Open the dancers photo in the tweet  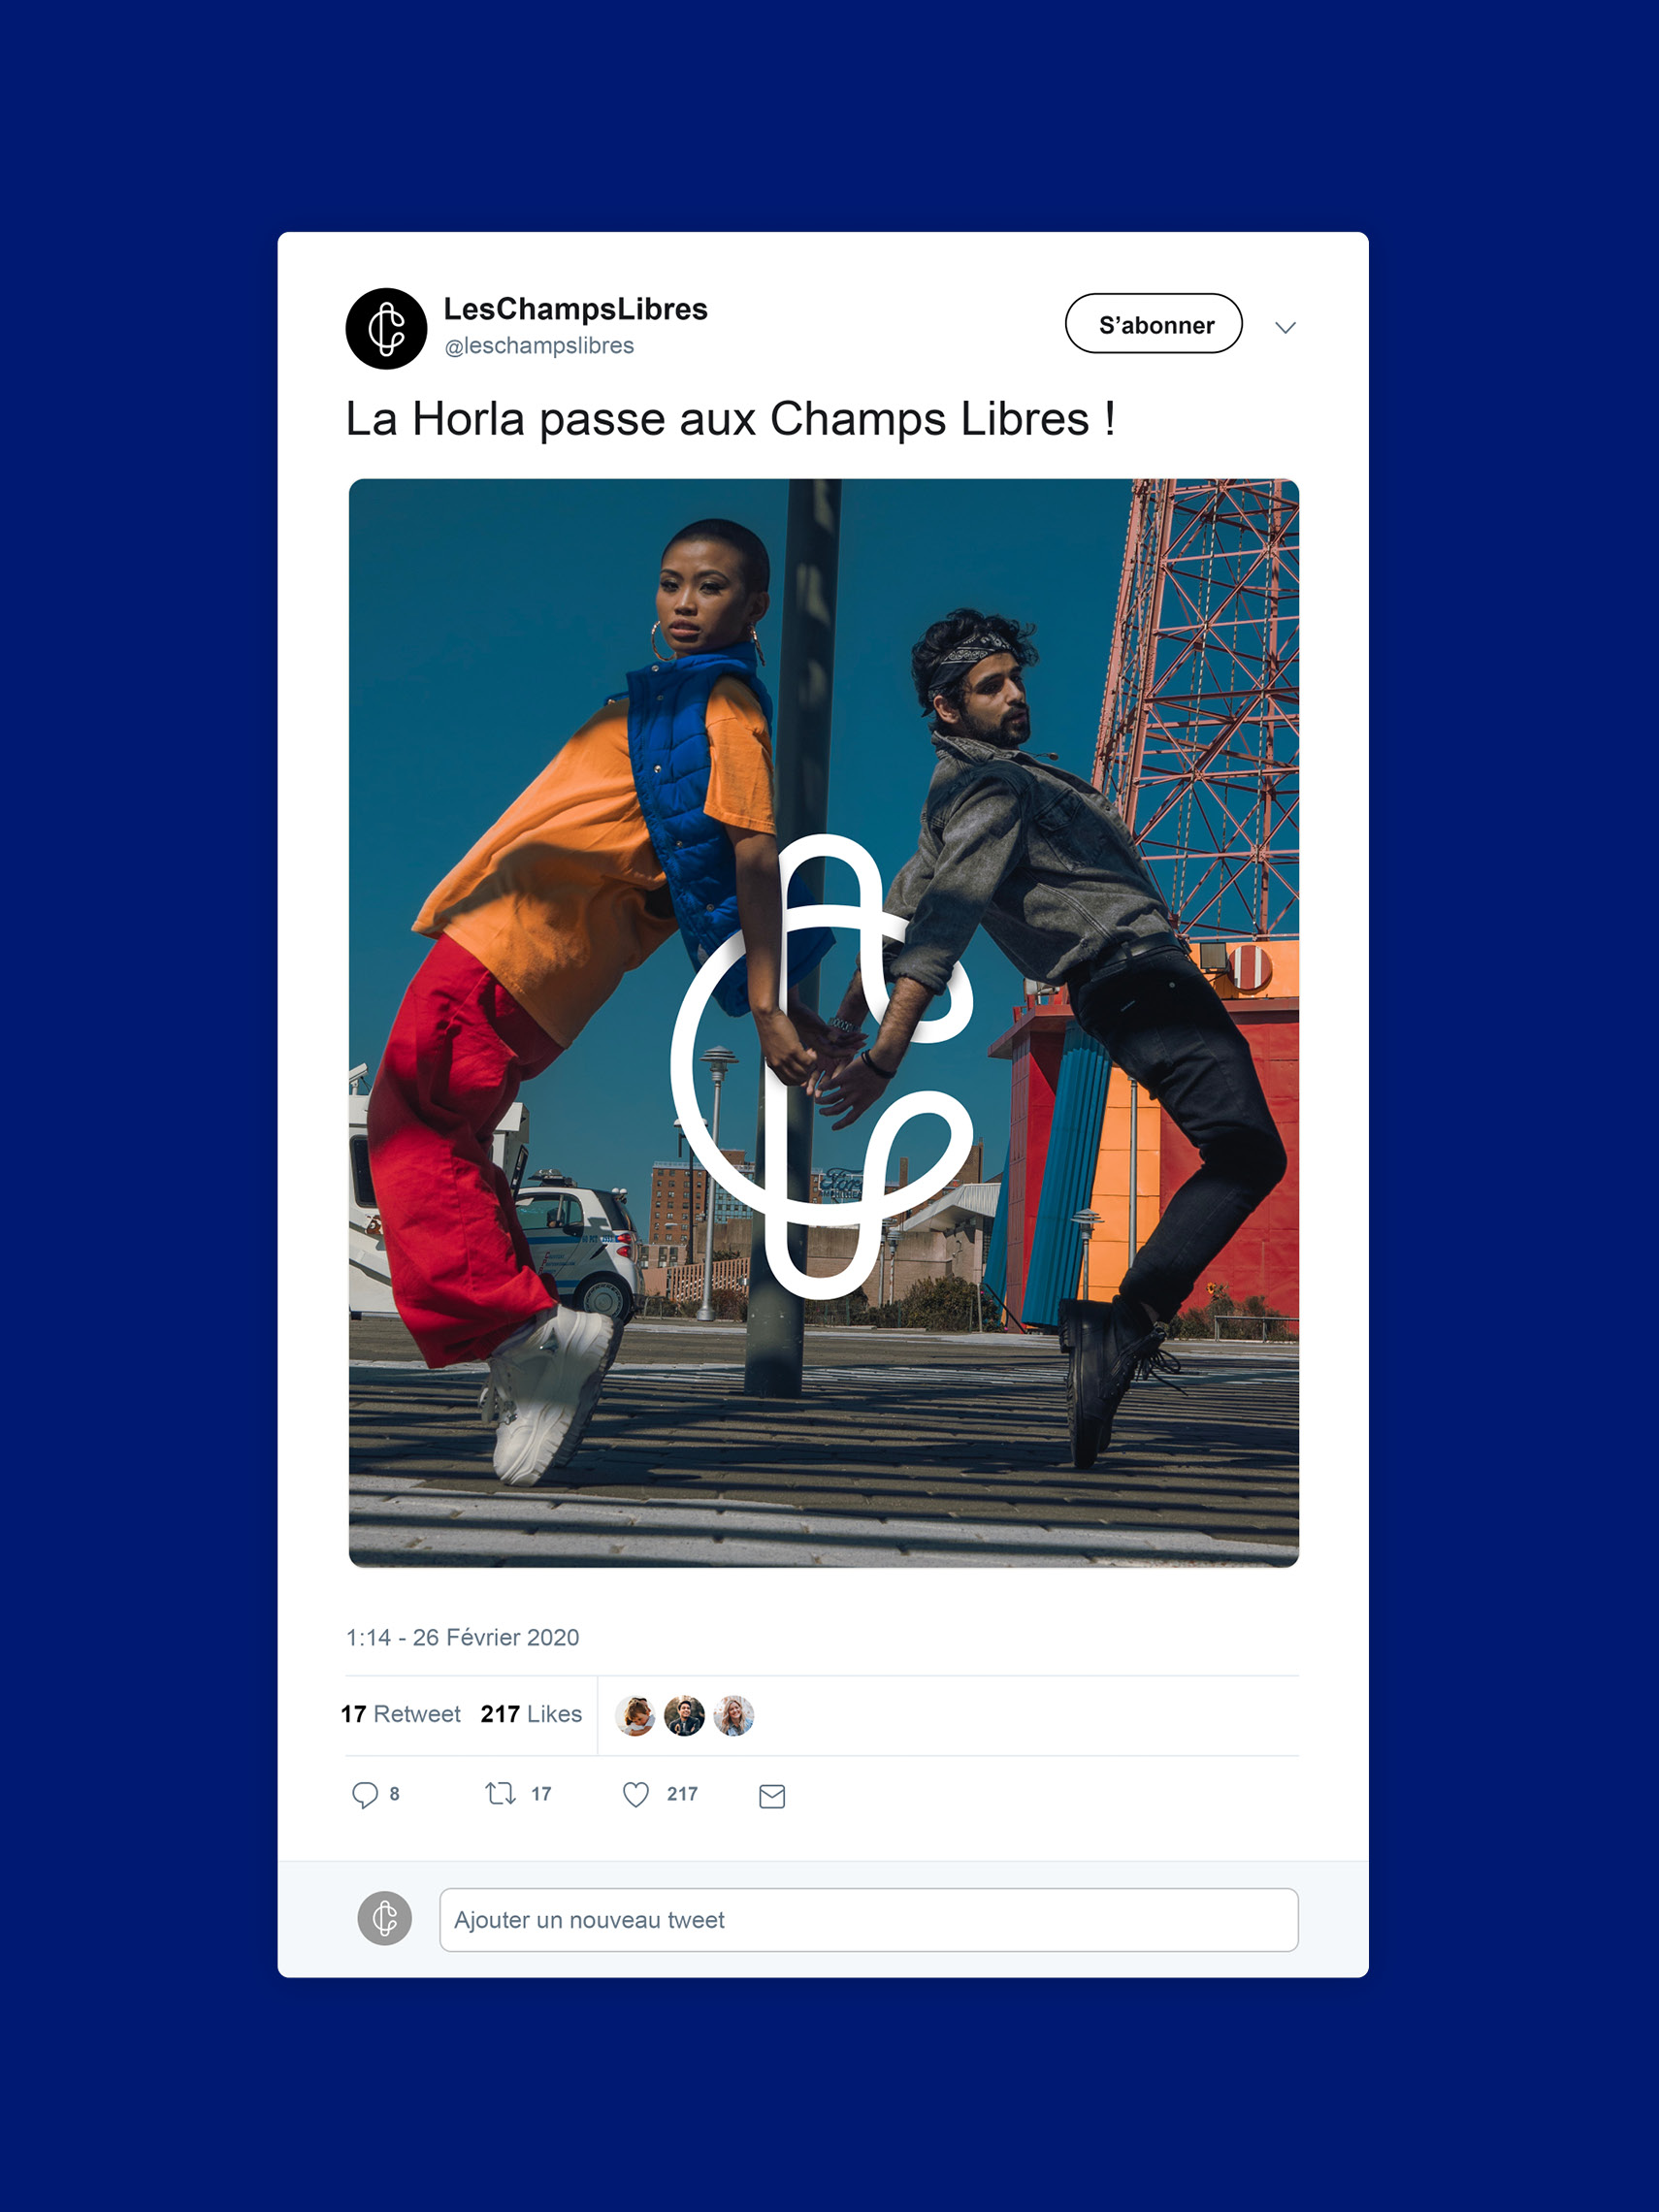coord(824,1023)
